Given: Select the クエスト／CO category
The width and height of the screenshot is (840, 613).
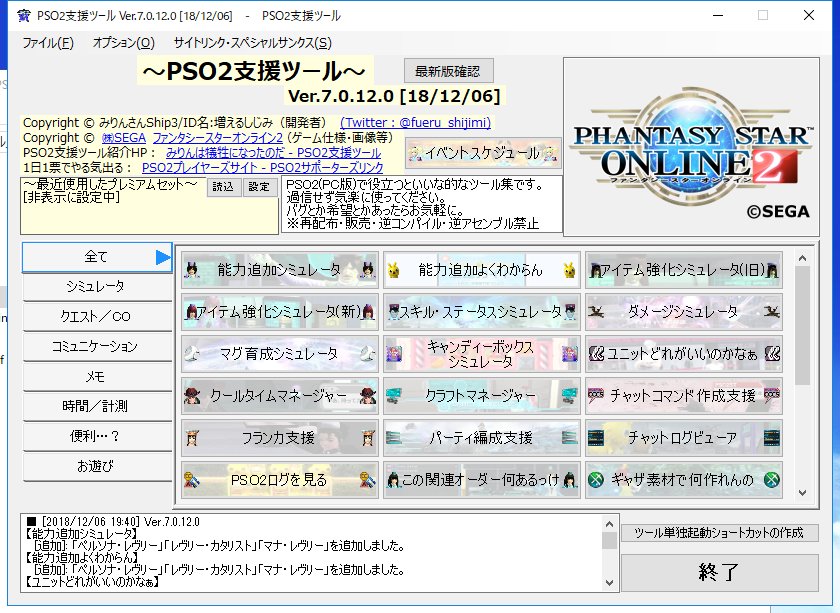Looking at the screenshot, I should pos(97,317).
